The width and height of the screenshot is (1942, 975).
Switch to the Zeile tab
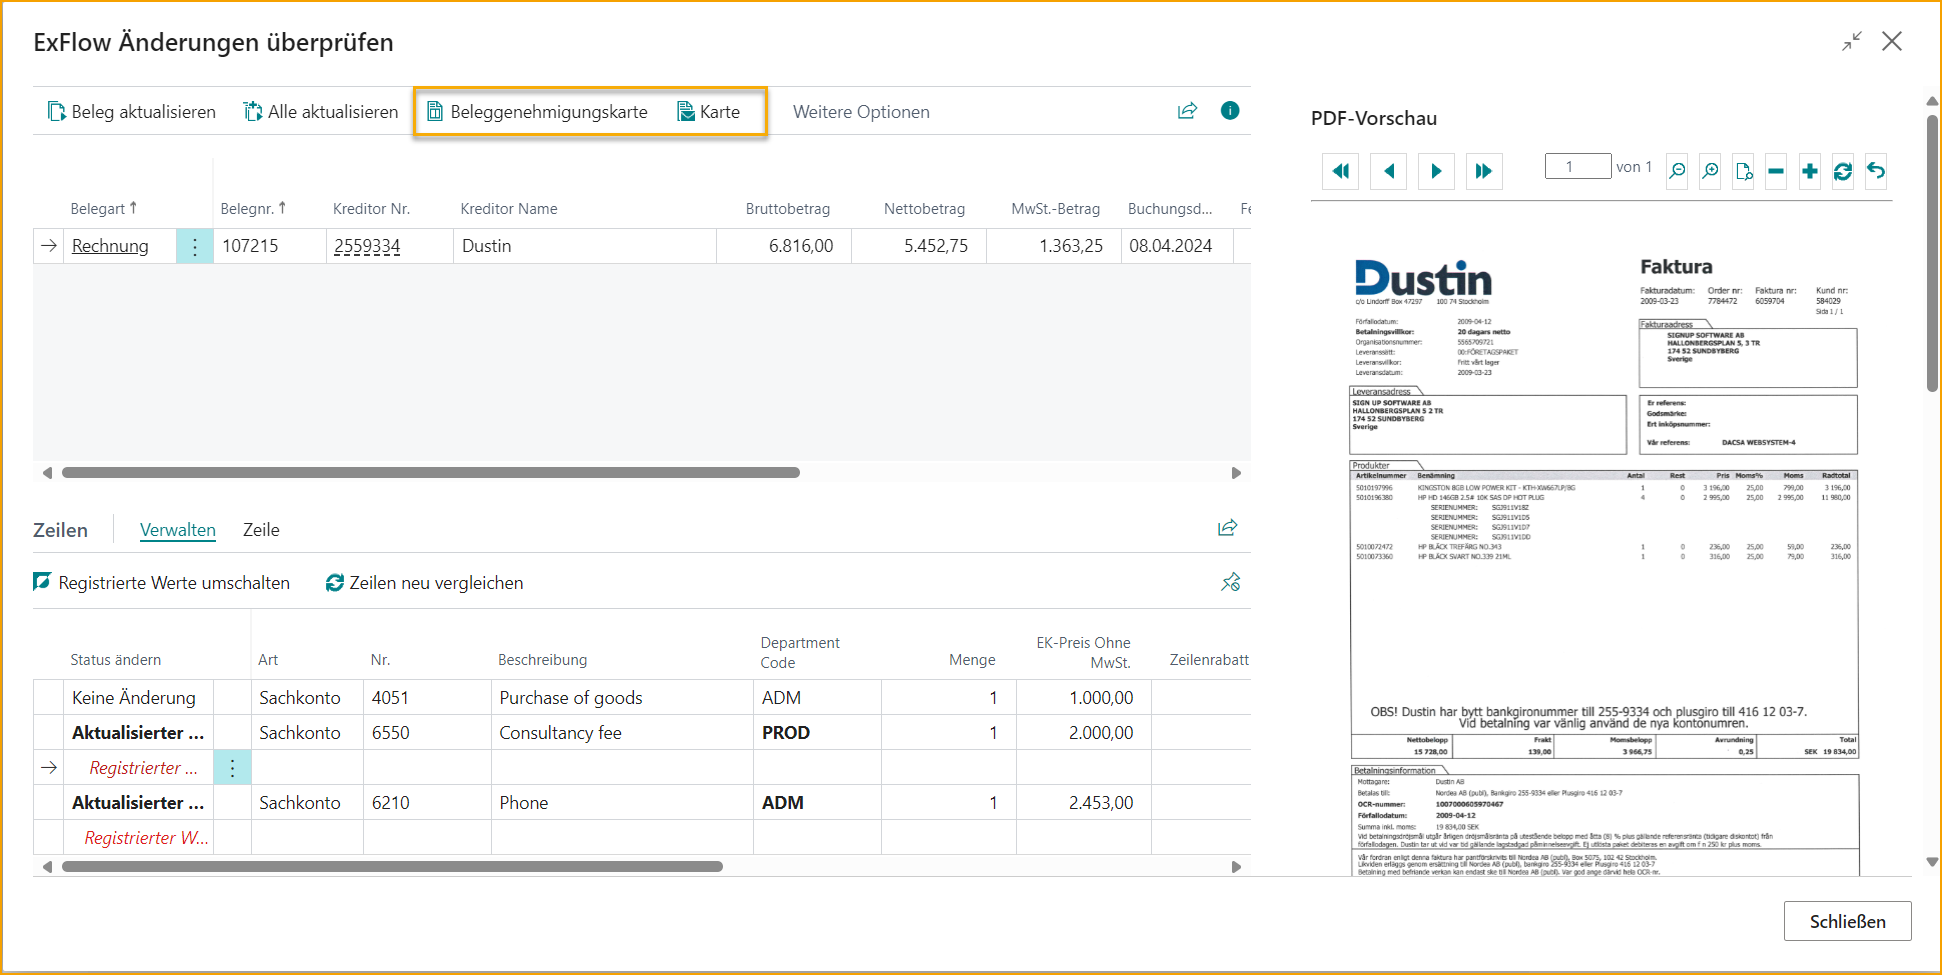point(261,530)
